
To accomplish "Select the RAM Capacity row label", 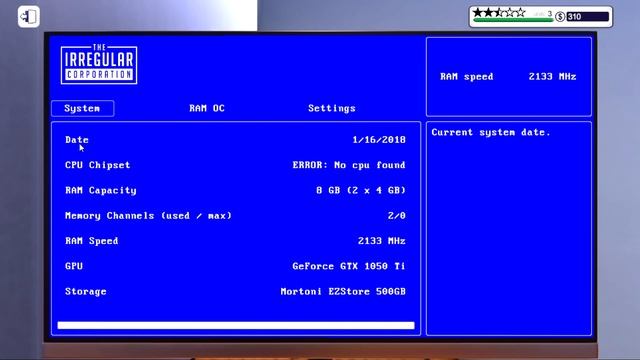I will pos(100,190).
